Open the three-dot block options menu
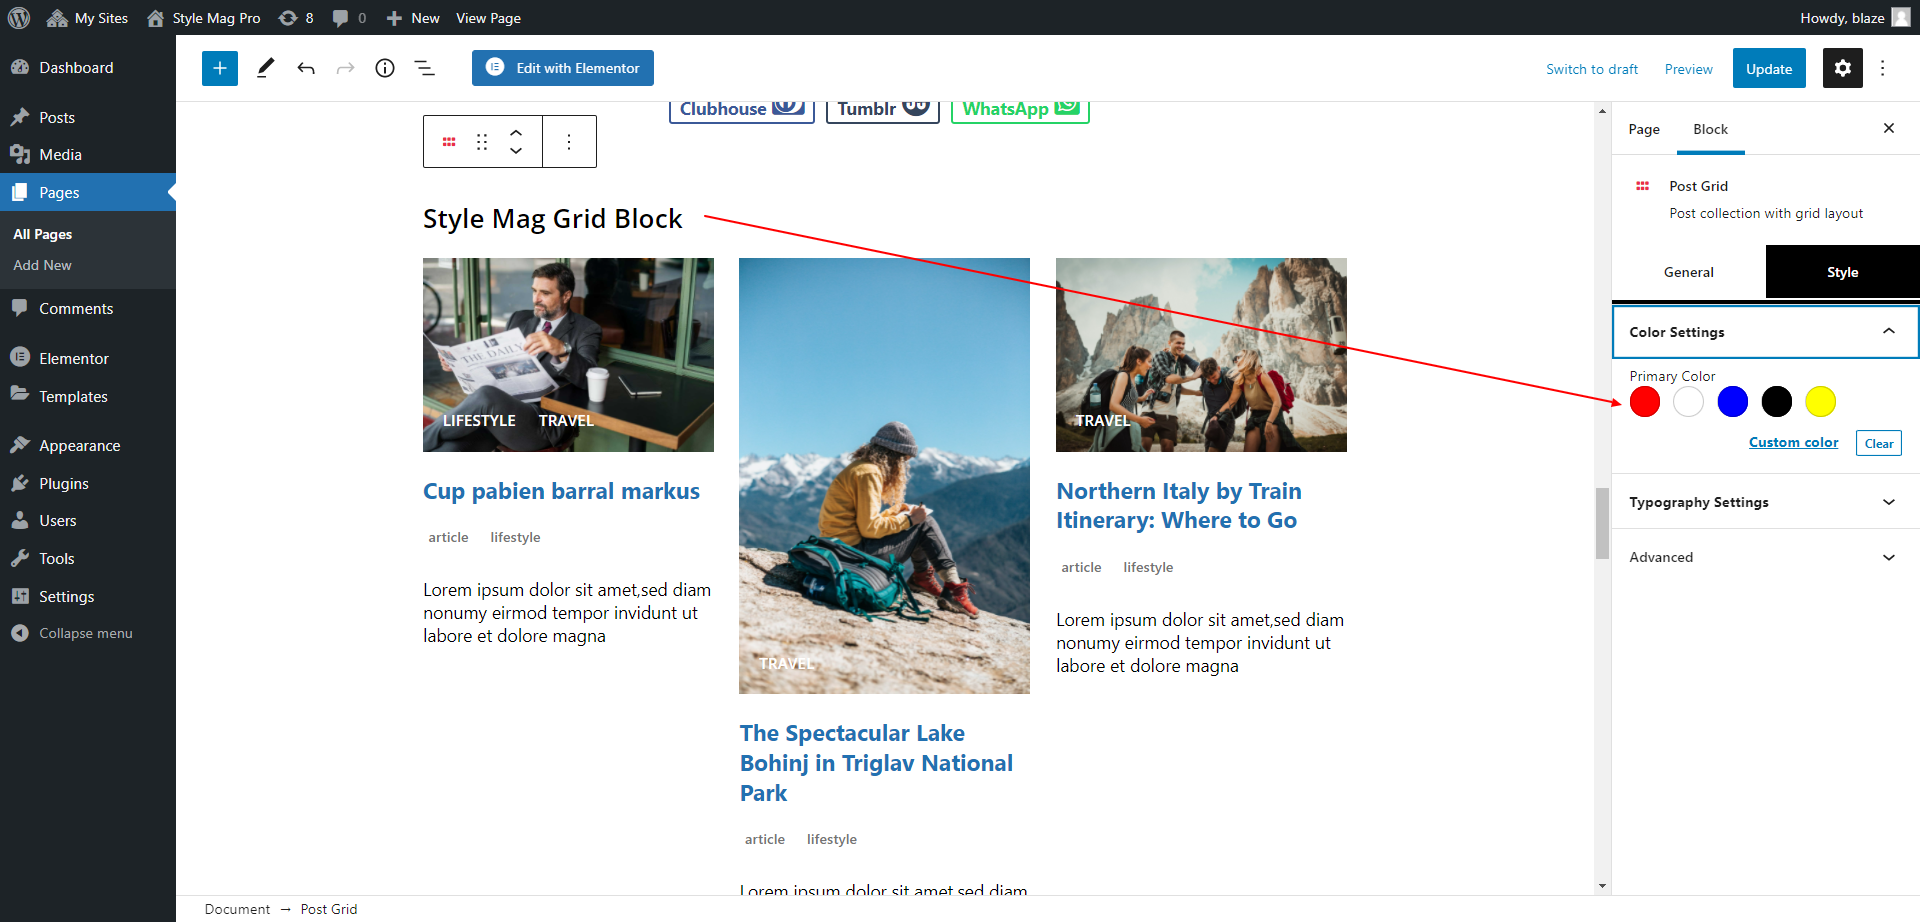The image size is (1920, 922). tap(569, 142)
